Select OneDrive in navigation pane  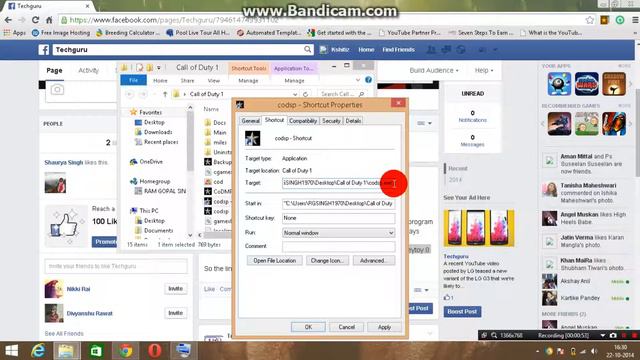coord(151,162)
